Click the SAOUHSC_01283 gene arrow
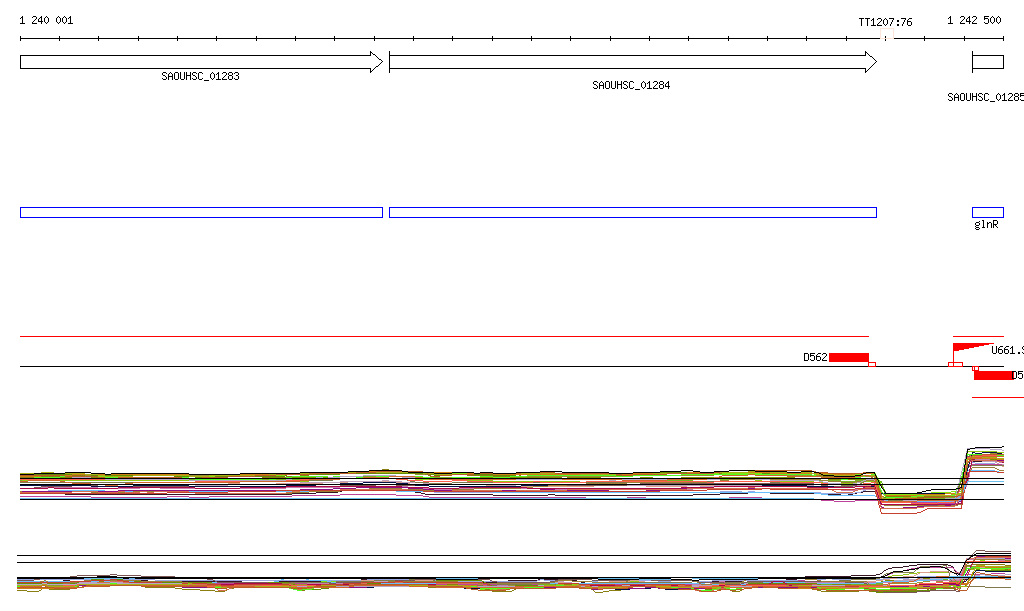This screenshot has width=1024, height=611. coord(200,62)
